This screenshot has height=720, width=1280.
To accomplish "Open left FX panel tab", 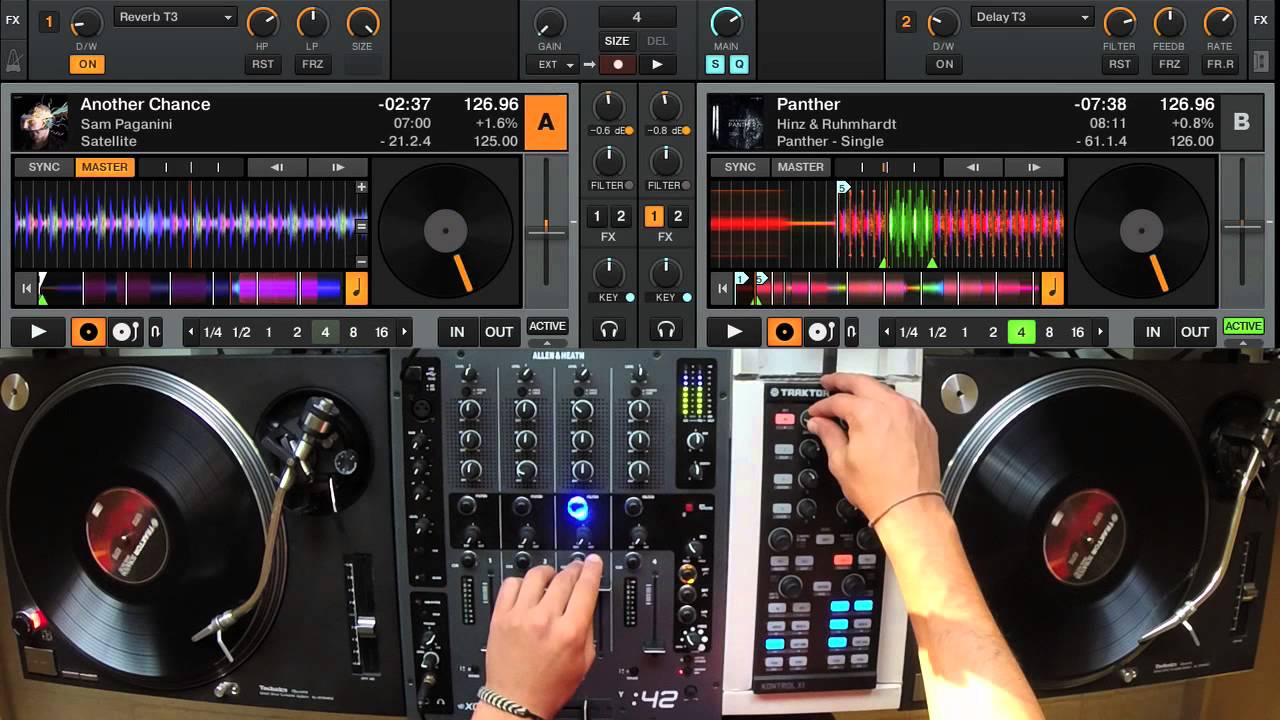I will tap(12, 19).
